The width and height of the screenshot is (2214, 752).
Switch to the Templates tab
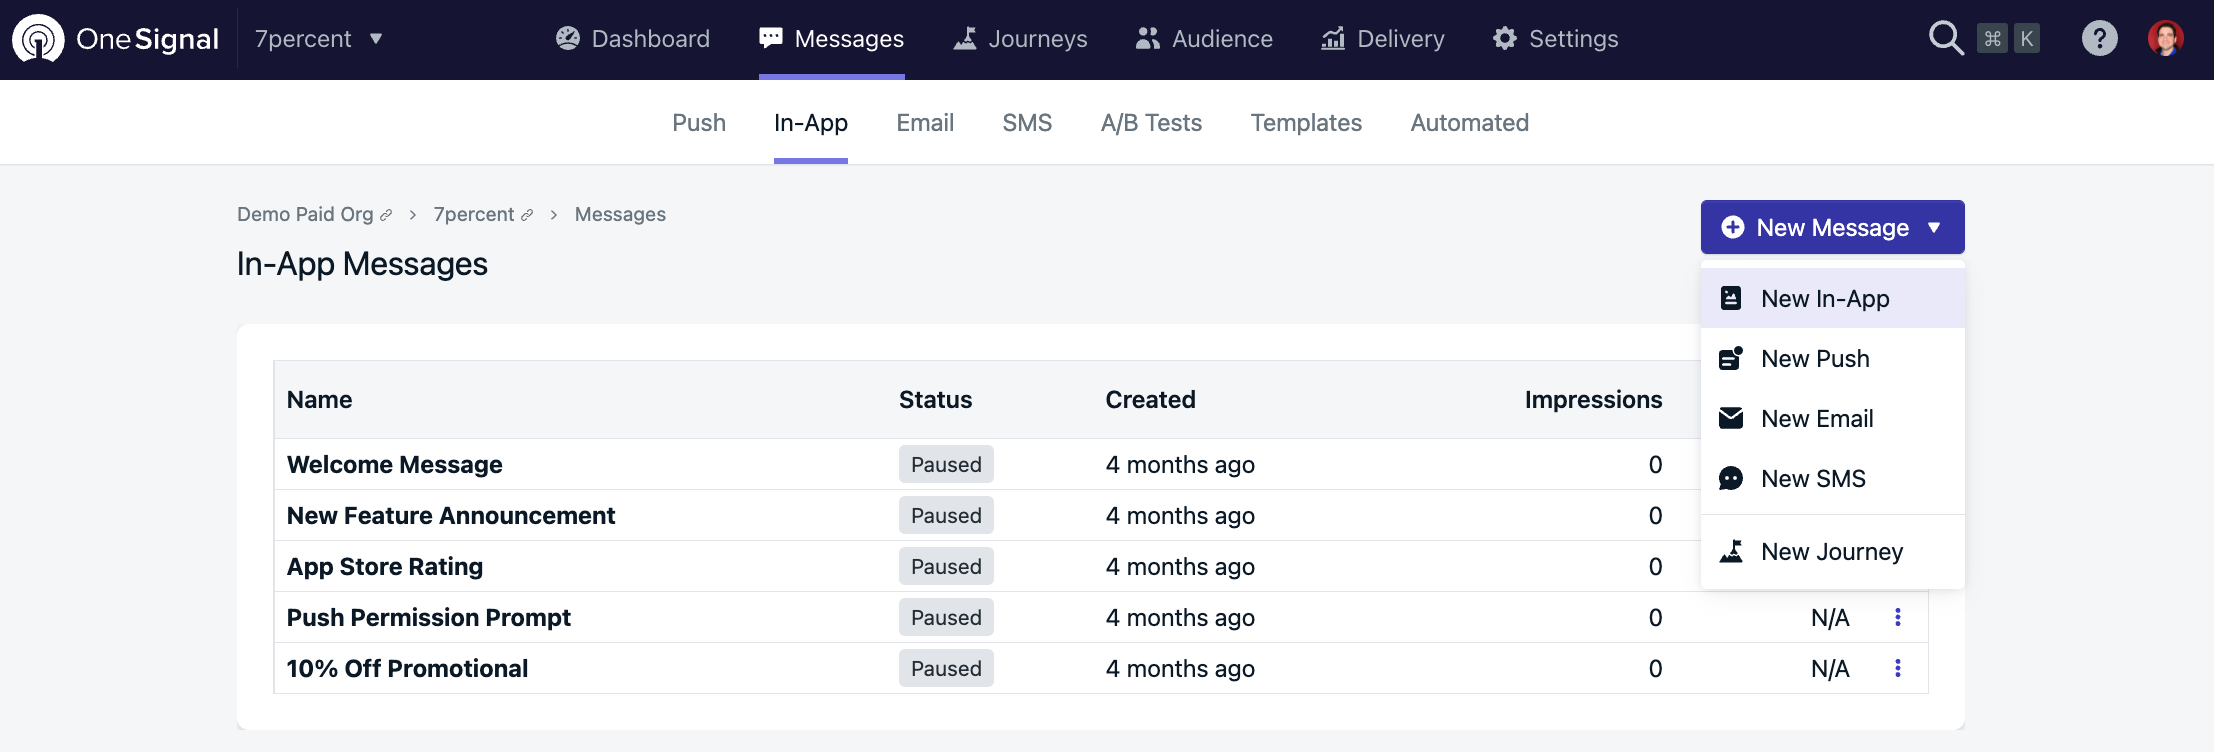click(x=1306, y=123)
